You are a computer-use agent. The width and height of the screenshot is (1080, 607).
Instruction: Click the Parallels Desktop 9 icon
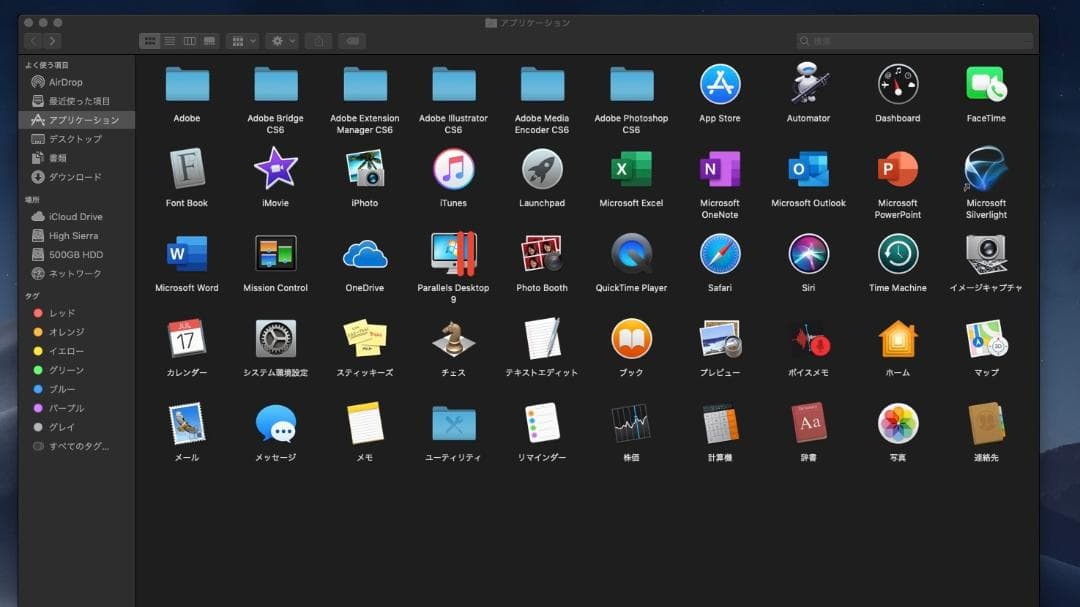point(453,254)
